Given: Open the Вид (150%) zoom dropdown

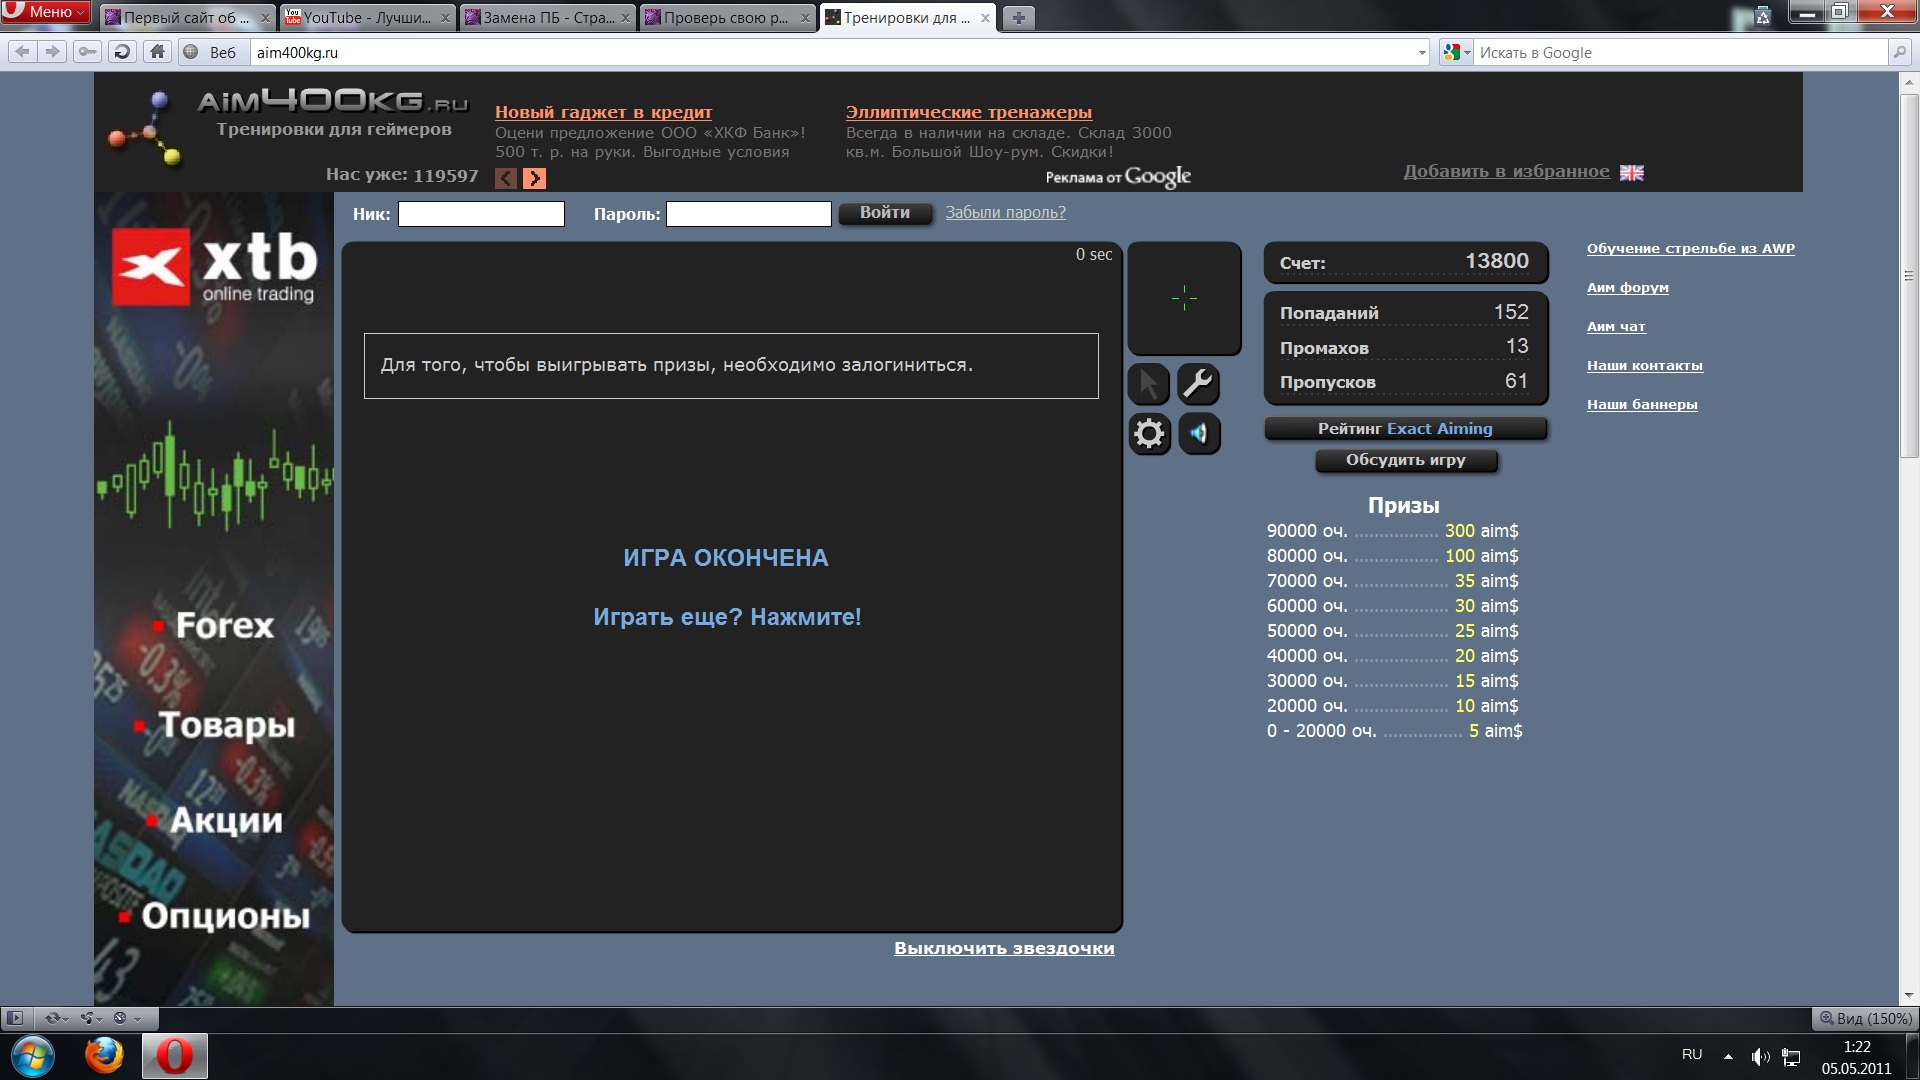Looking at the screenshot, I should click(1866, 1018).
